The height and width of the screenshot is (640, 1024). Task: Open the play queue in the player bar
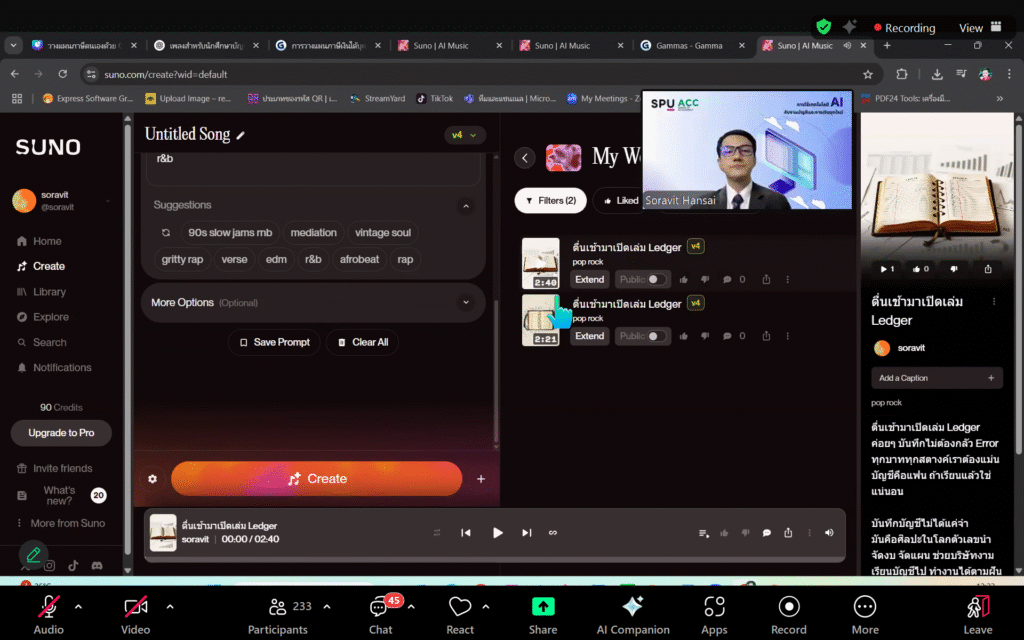coord(703,533)
